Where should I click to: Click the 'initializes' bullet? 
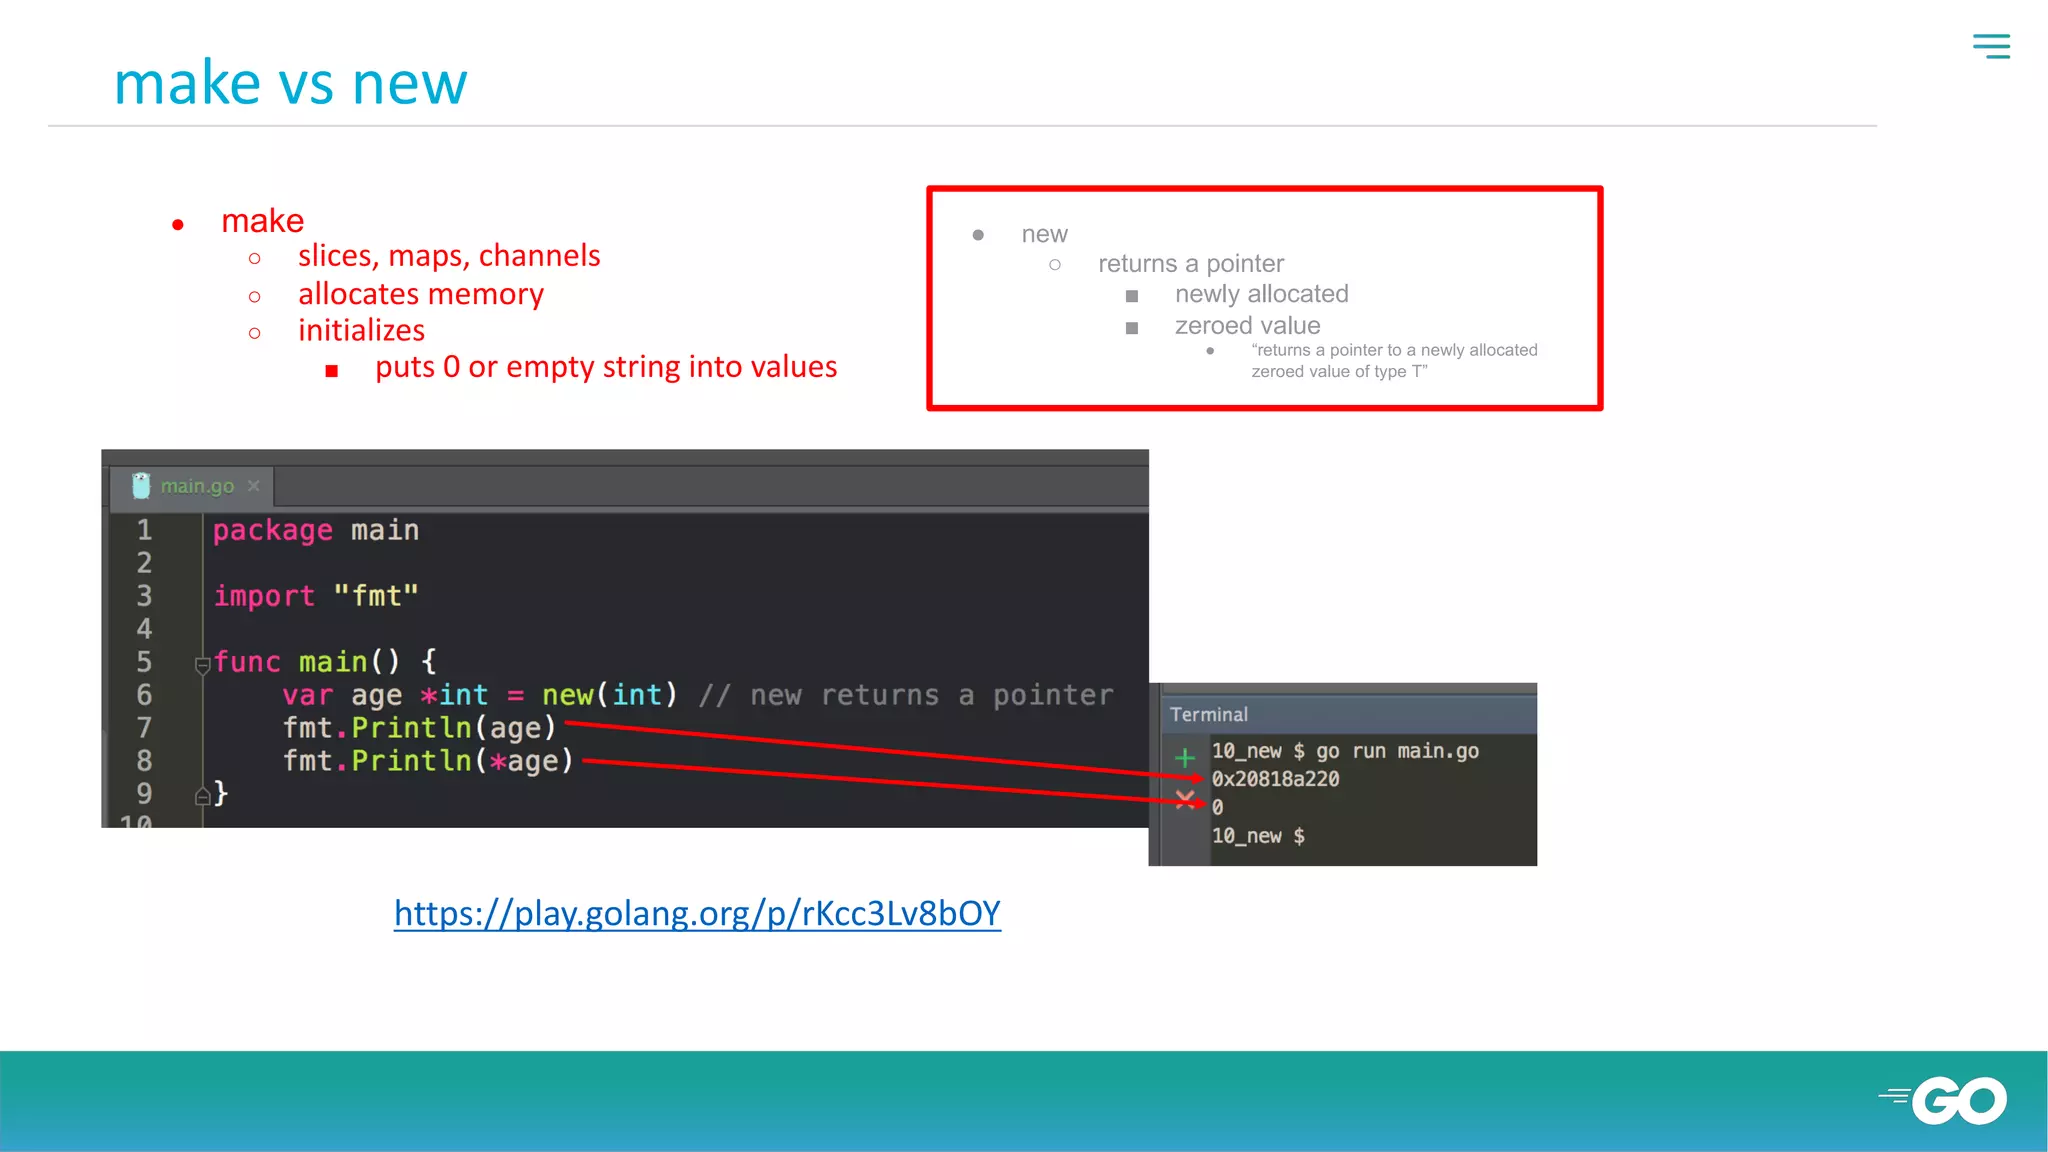click(361, 331)
